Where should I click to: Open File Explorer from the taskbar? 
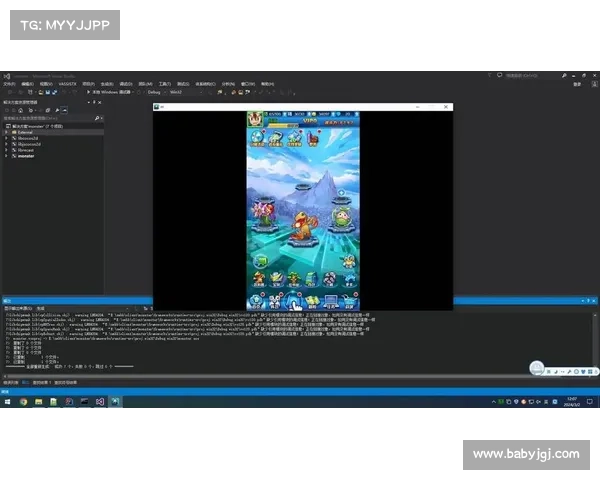(39, 402)
